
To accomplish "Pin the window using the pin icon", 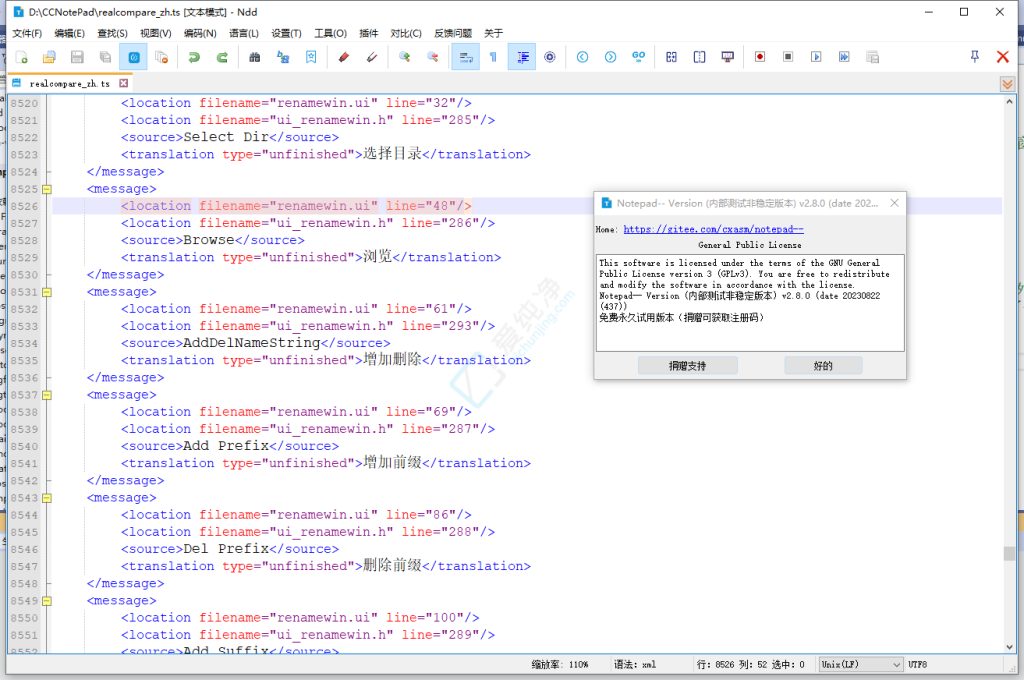I will pos(974,57).
